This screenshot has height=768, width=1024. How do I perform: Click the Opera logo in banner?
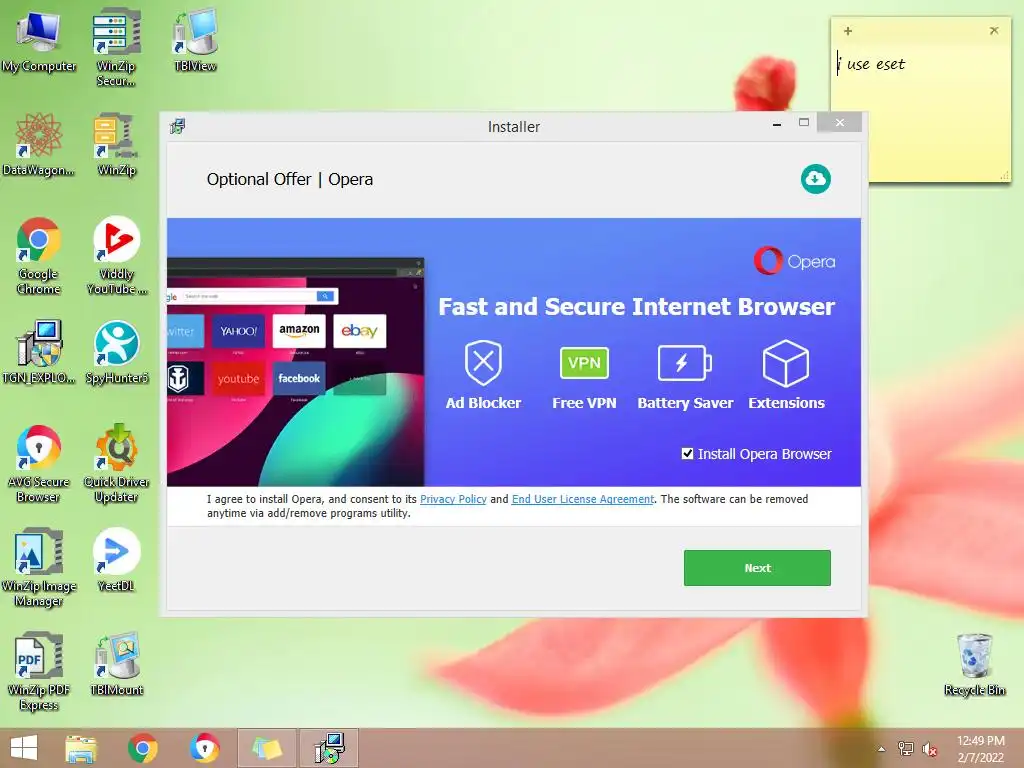tap(794, 261)
